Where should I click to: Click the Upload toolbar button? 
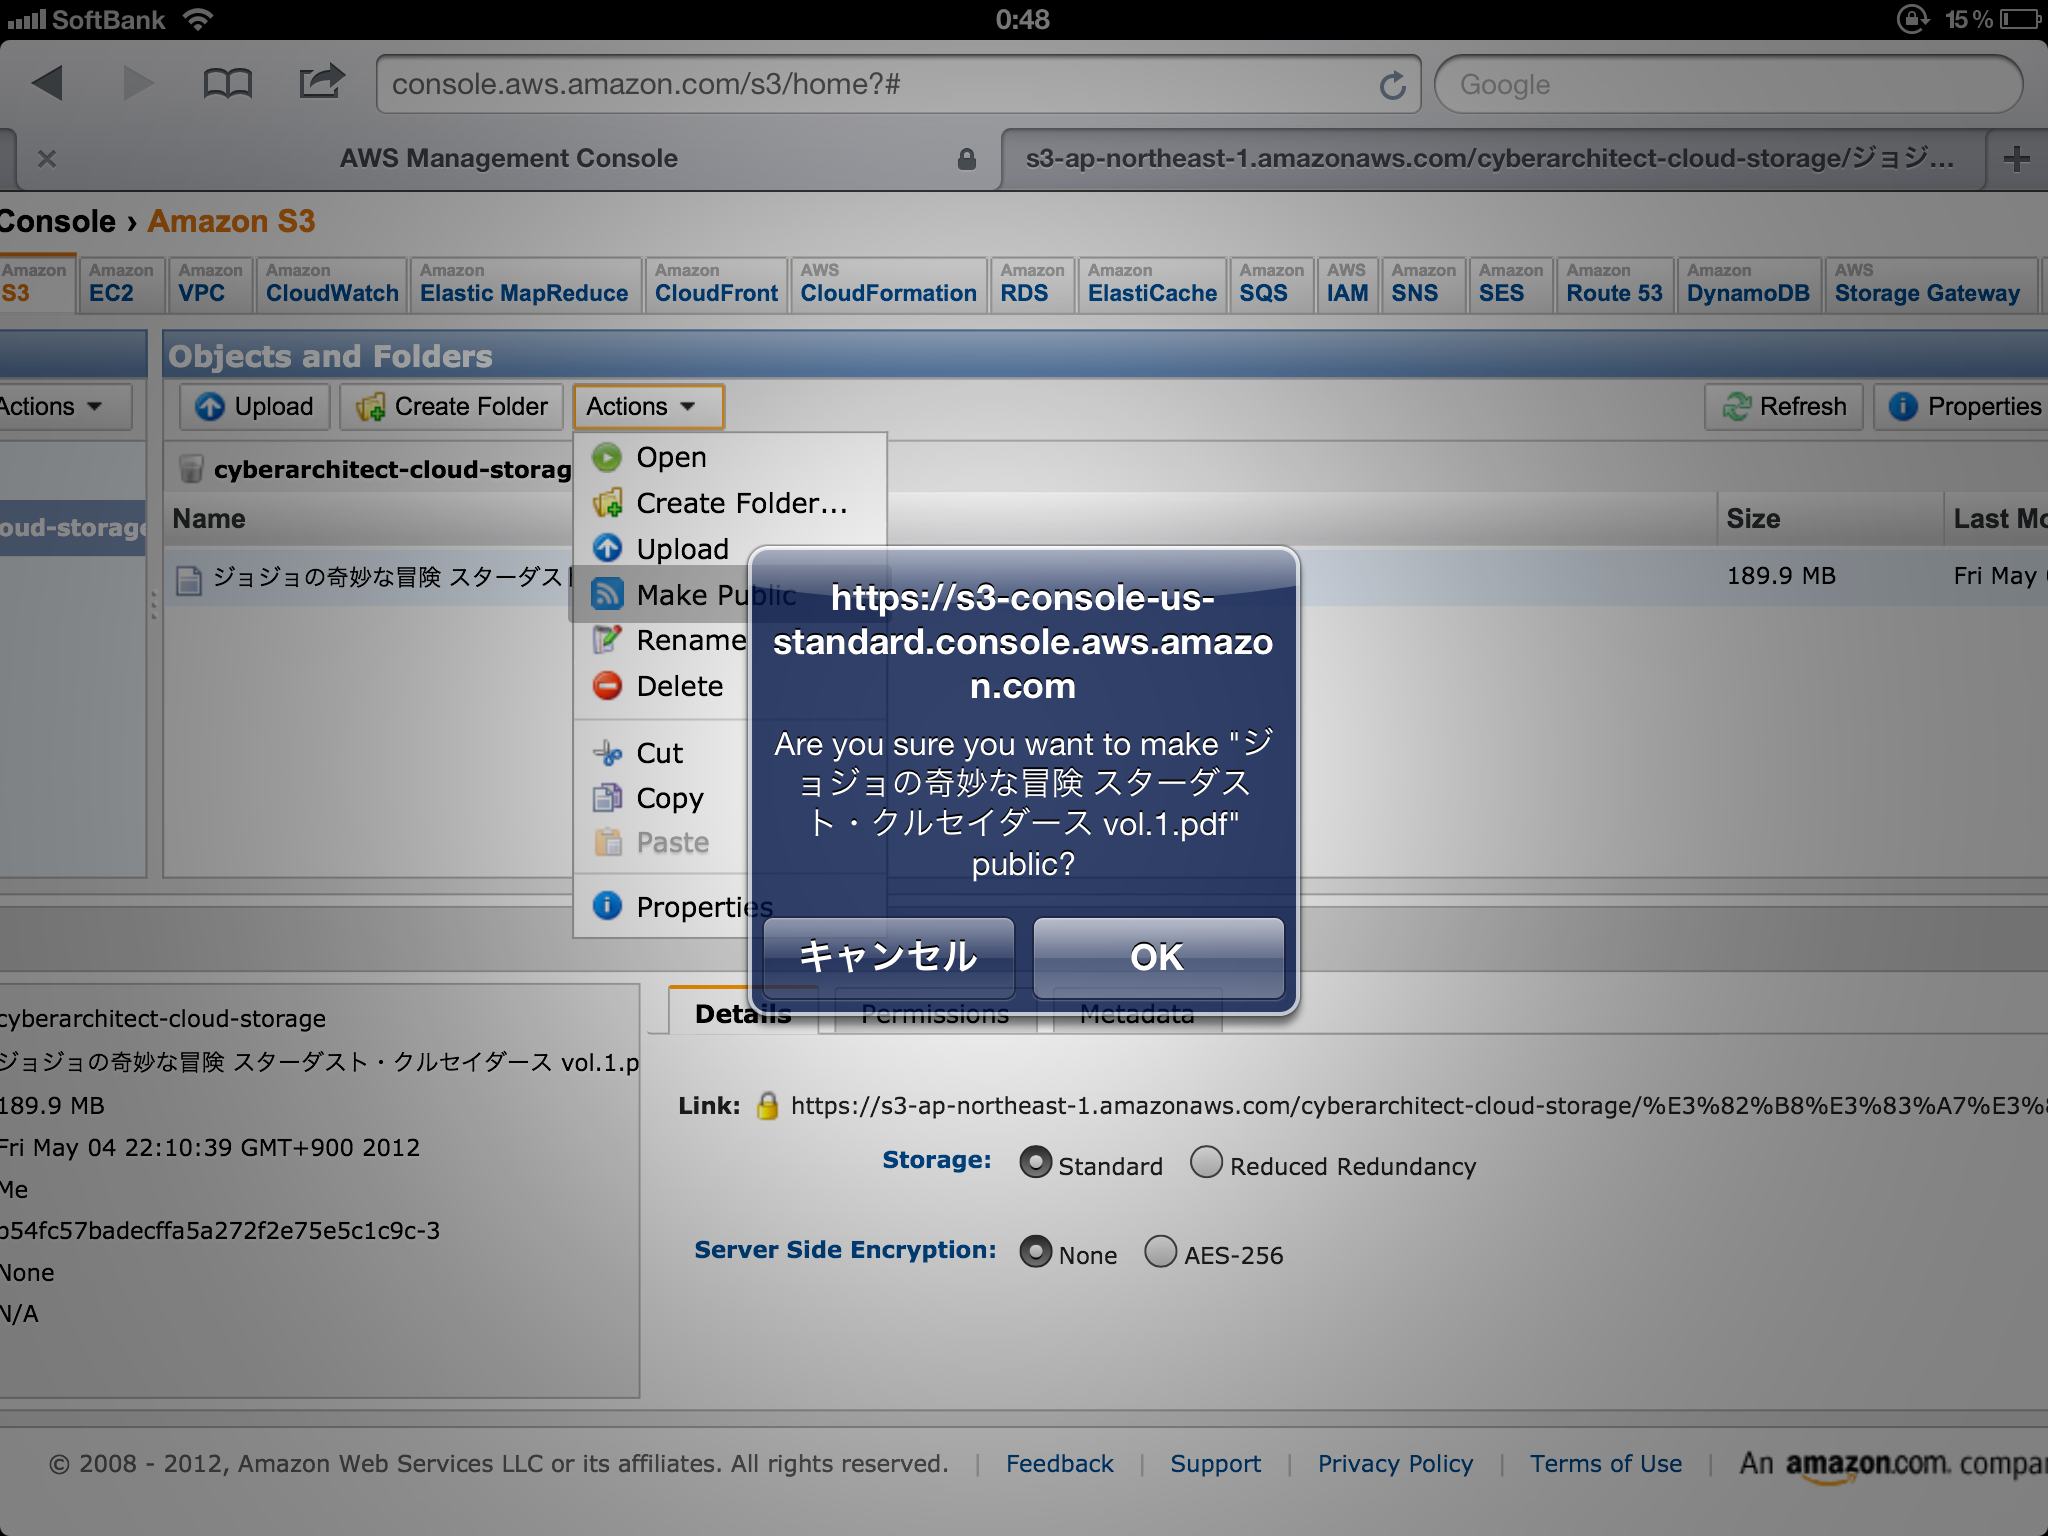[x=254, y=407]
